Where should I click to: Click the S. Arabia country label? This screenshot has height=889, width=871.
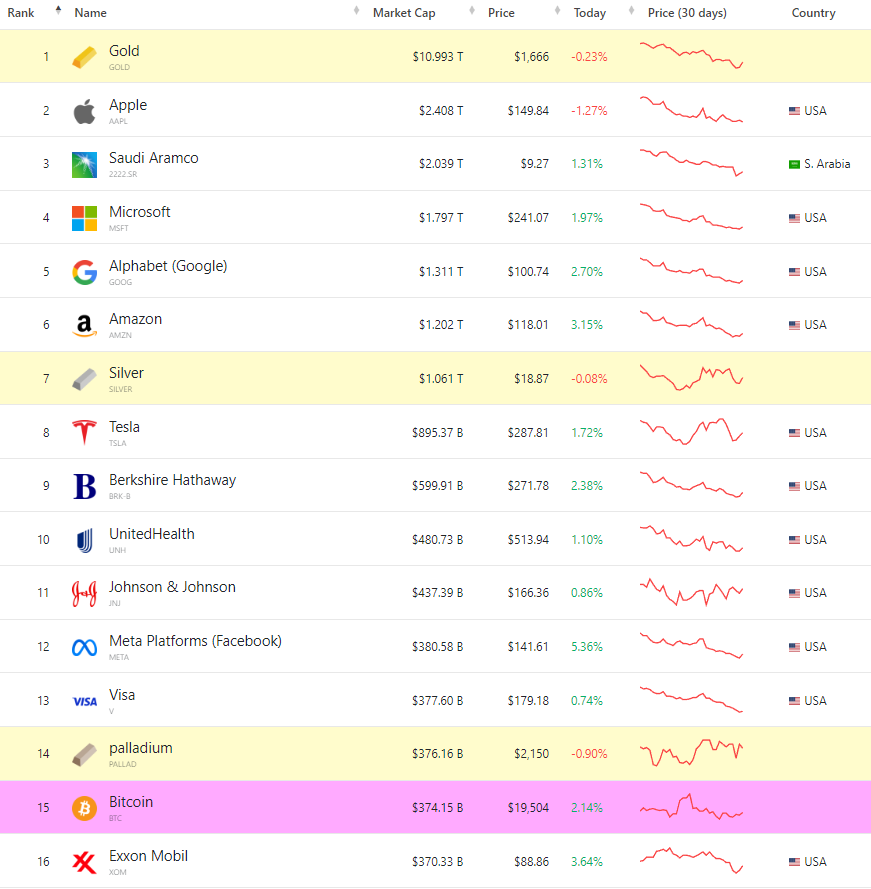(x=827, y=164)
